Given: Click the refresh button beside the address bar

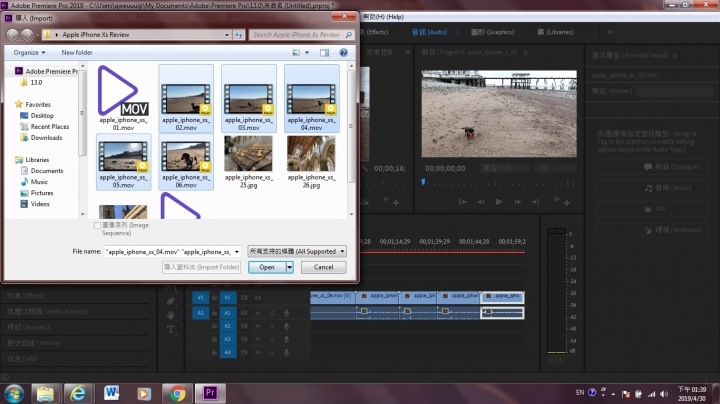Looking at the screenshot, I should click(x=239, y=34).
